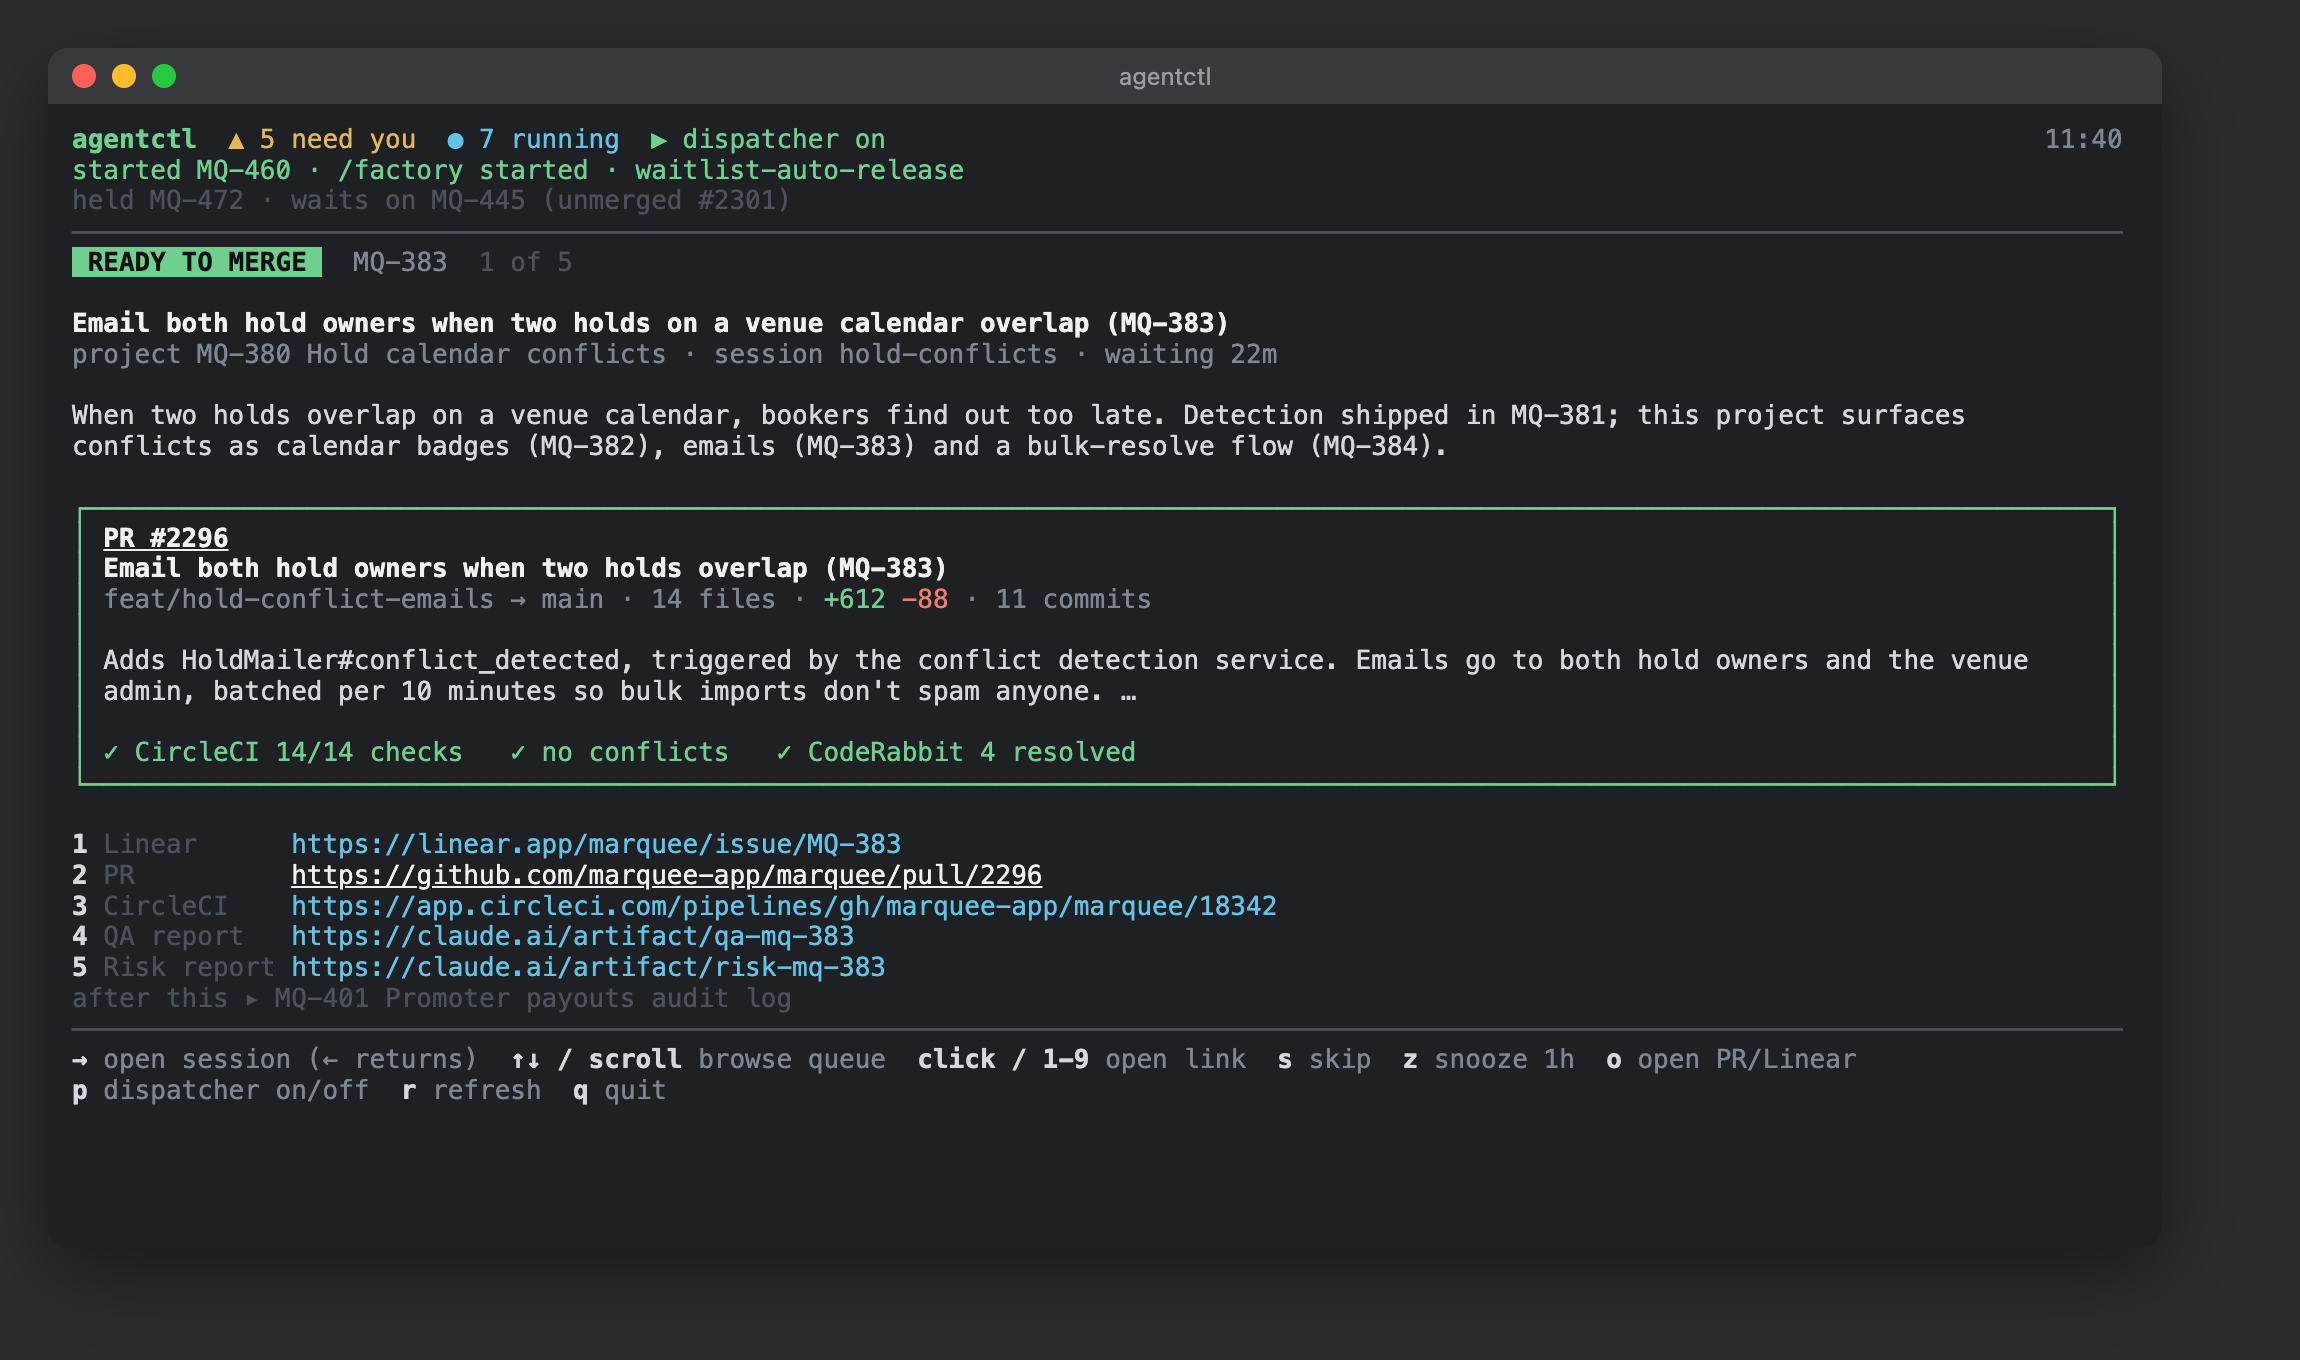Click 'feat/hold-conflict-emails' branch name
Viewport: 2300px width, 1360px height.
point(298,599)
